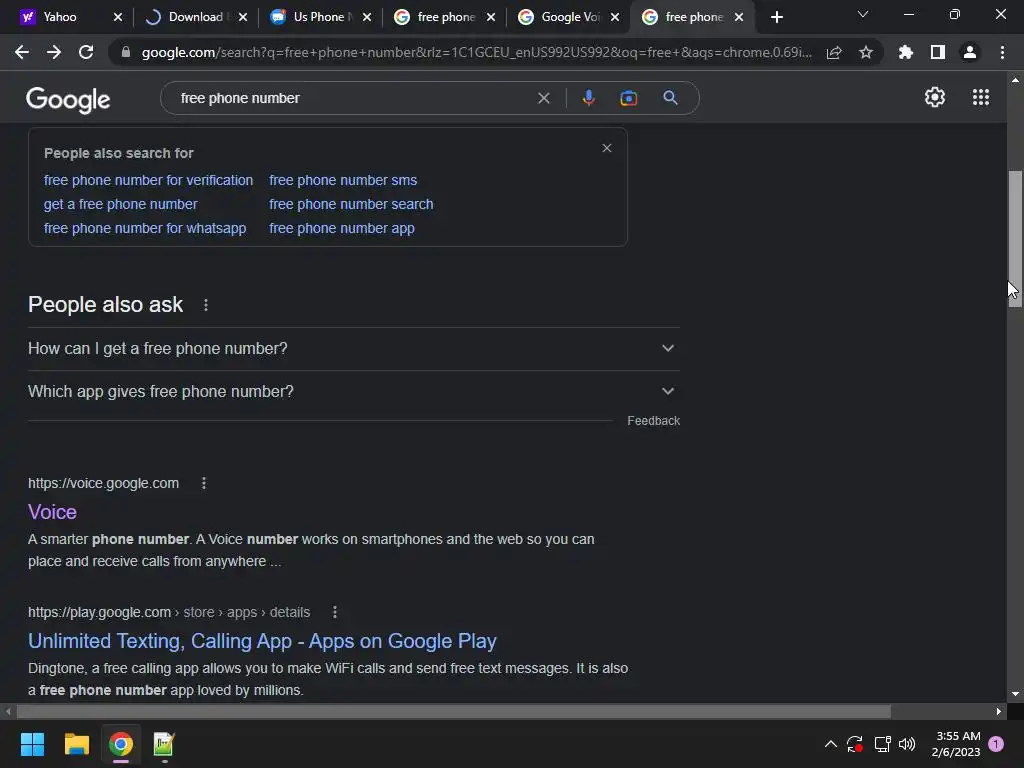Open free phone number for whatsapp
The width and height of the screenshot is (1024, 768).
click(x=145, y=229)
